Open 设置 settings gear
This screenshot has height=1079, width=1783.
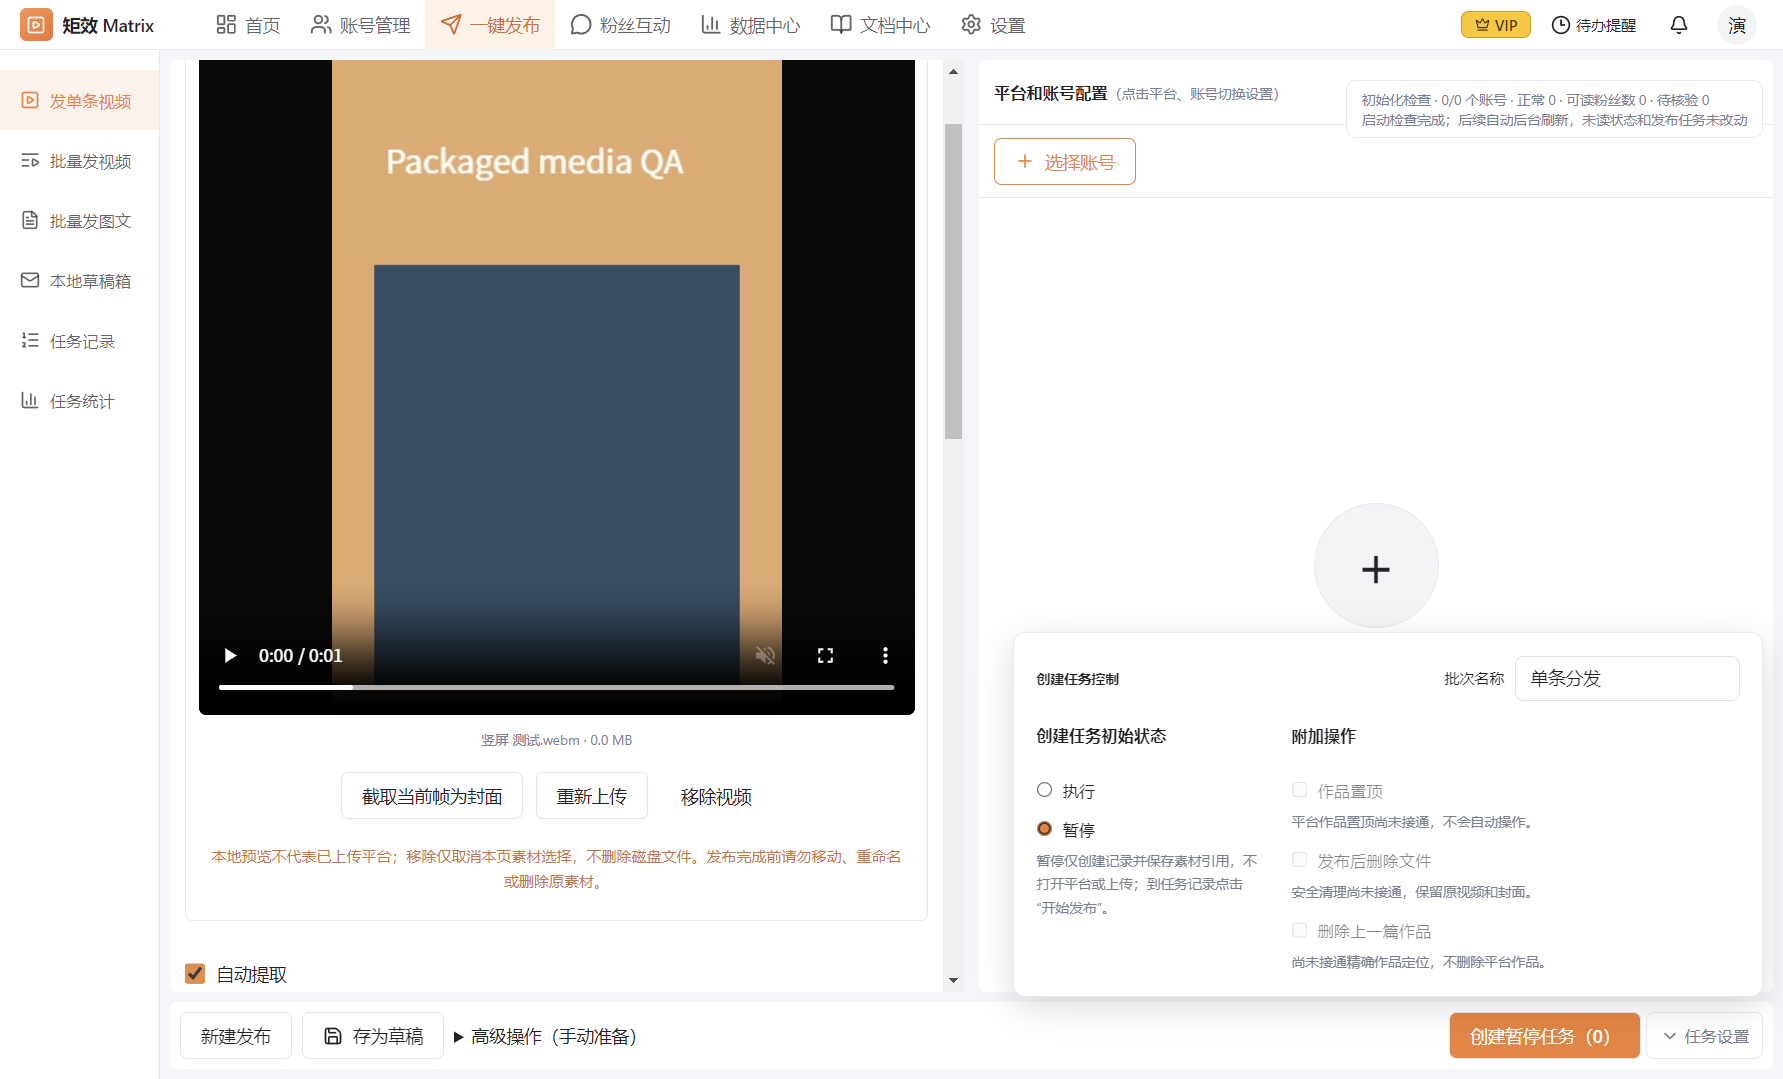pos(993,25)
